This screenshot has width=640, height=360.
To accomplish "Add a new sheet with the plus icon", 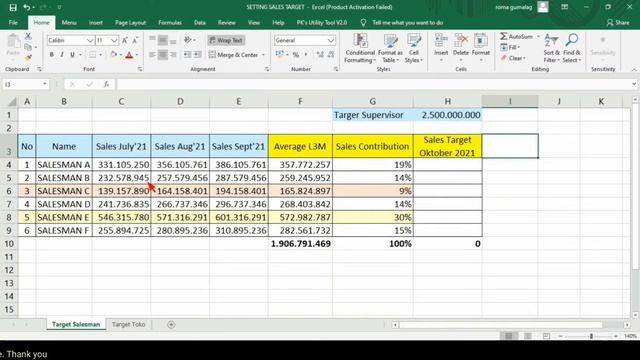I will point(171,324).
